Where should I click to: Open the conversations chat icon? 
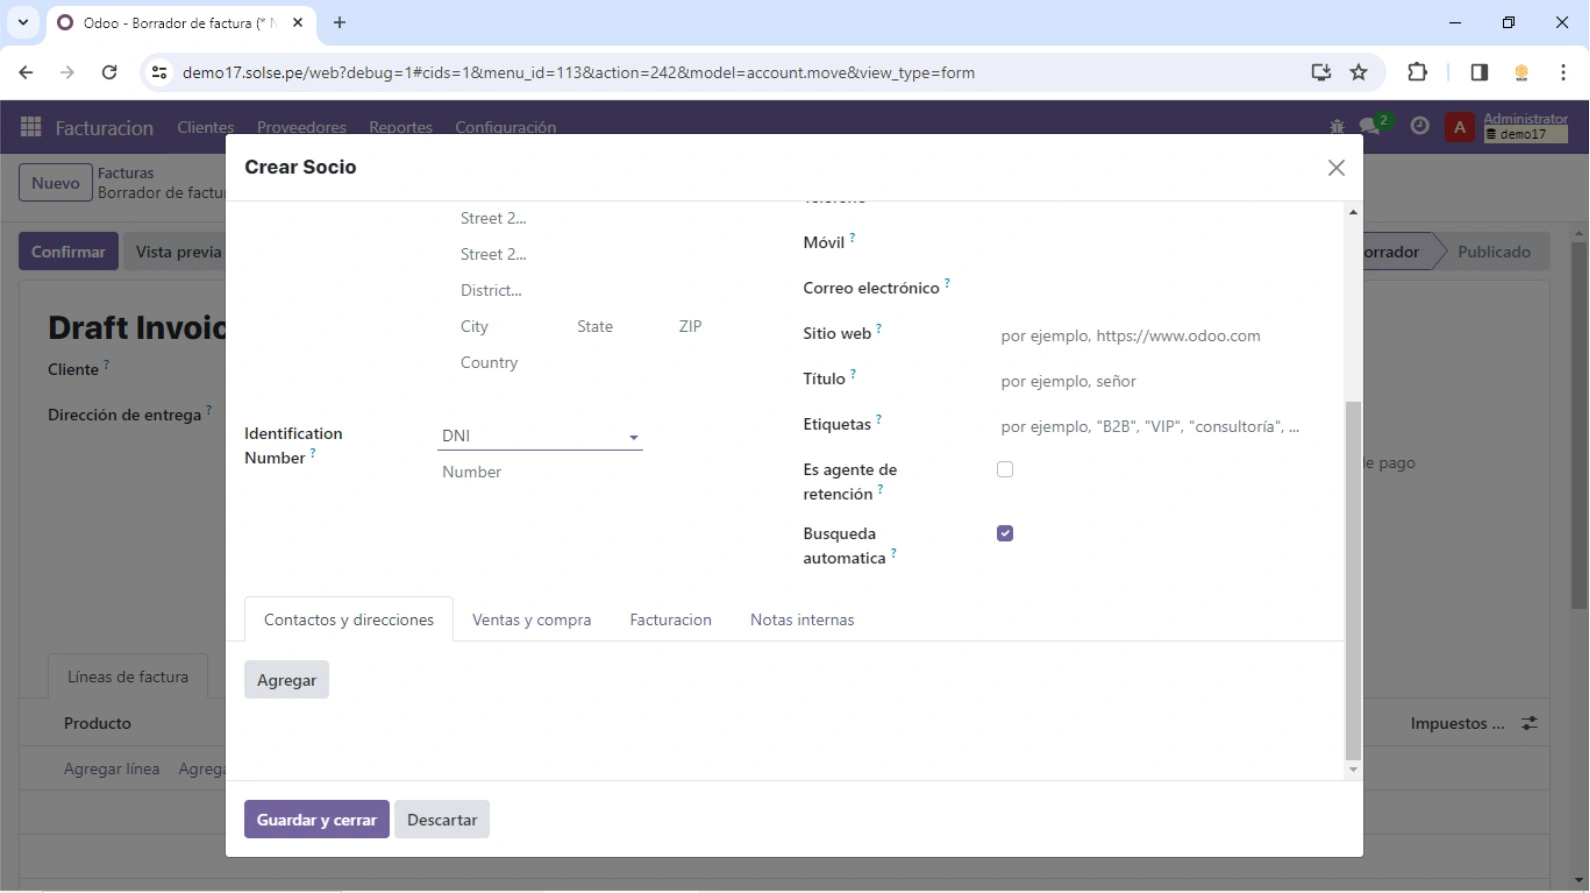1370,126
